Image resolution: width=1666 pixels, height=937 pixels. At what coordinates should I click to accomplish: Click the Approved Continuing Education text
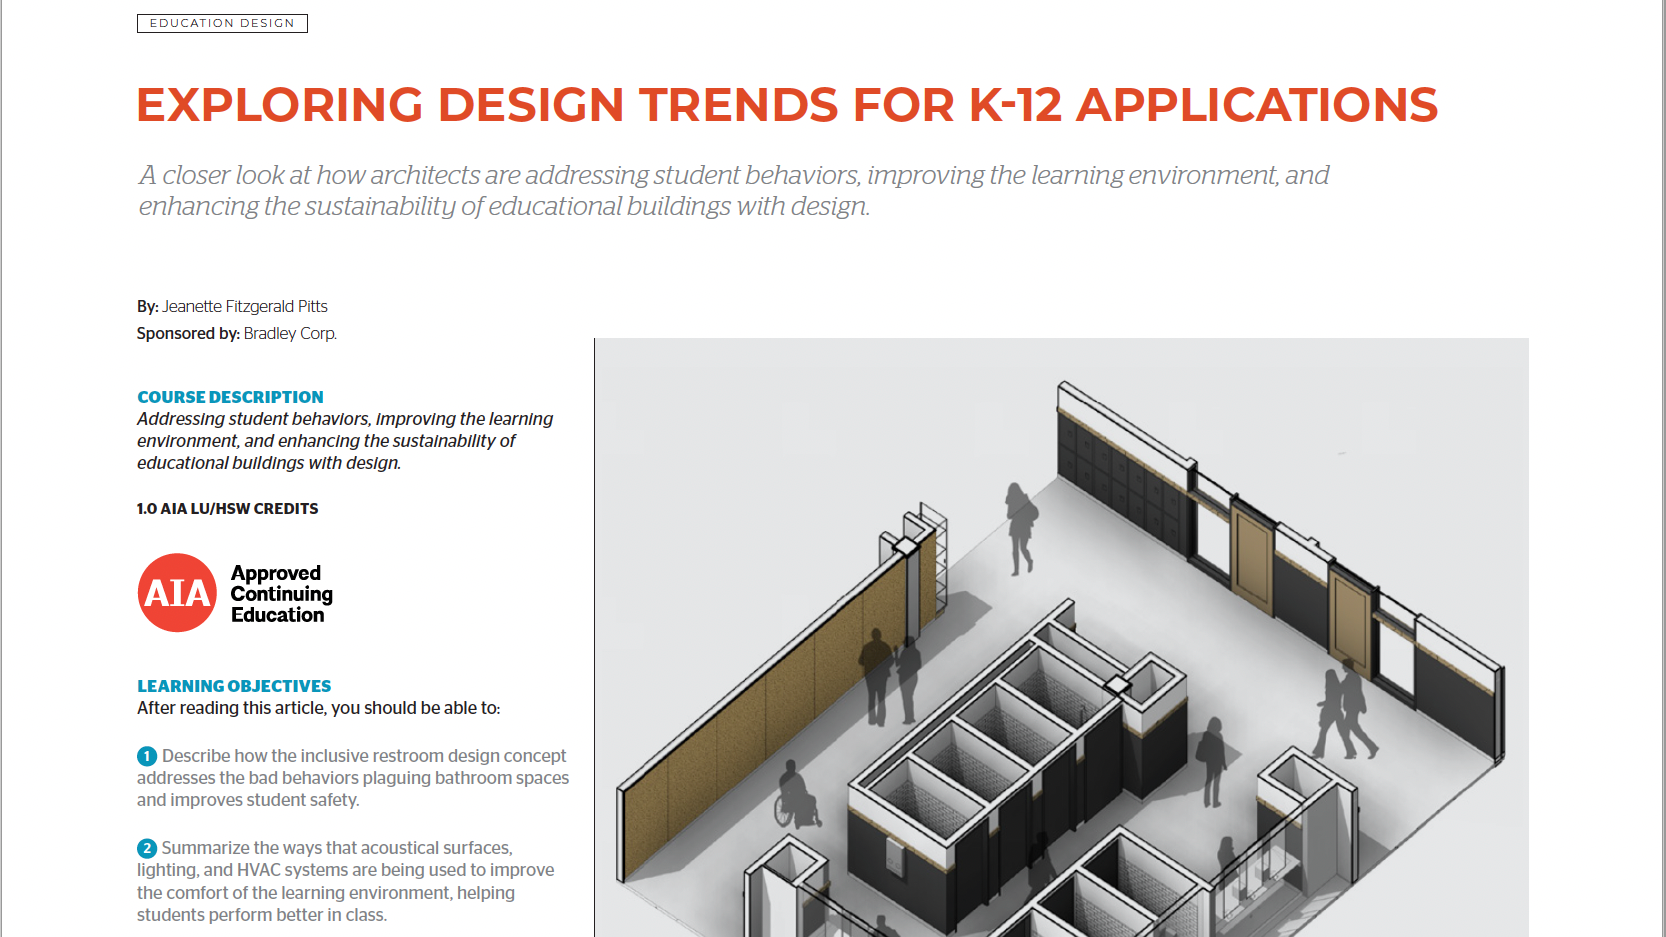click(281, 594)
